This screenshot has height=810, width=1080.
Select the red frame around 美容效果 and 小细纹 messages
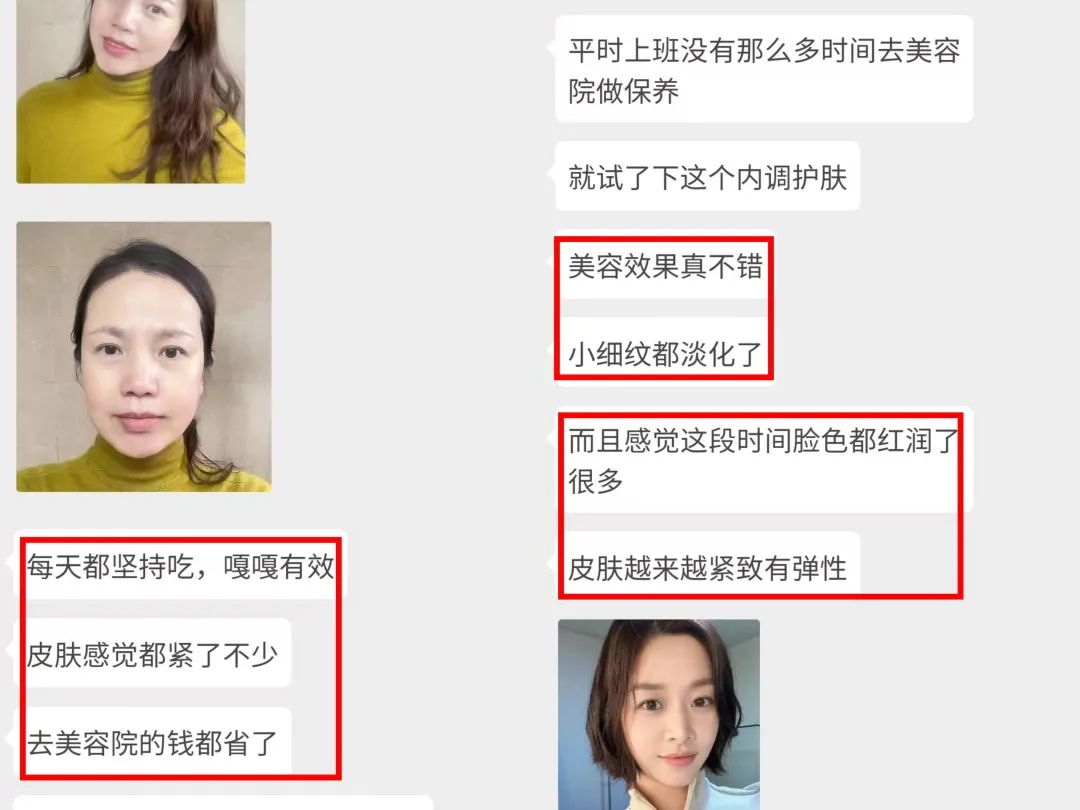coord(664,308)
